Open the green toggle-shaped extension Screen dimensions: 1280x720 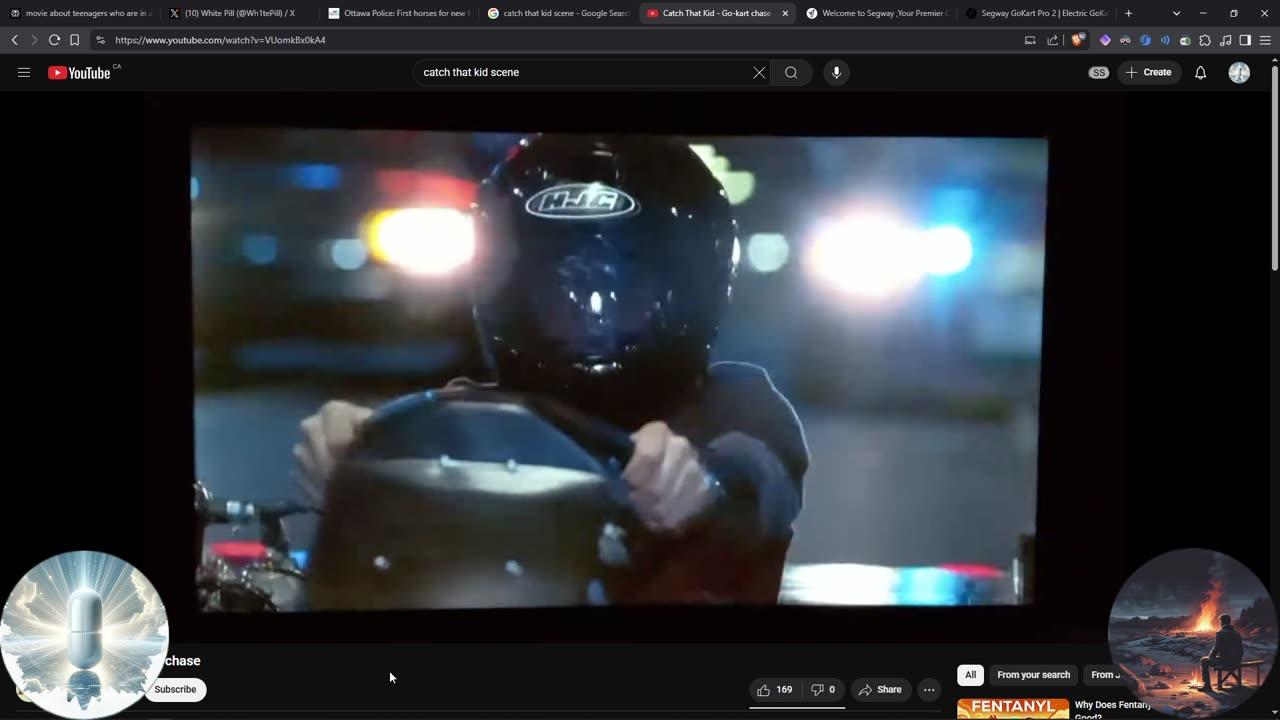click(1185, 40)
